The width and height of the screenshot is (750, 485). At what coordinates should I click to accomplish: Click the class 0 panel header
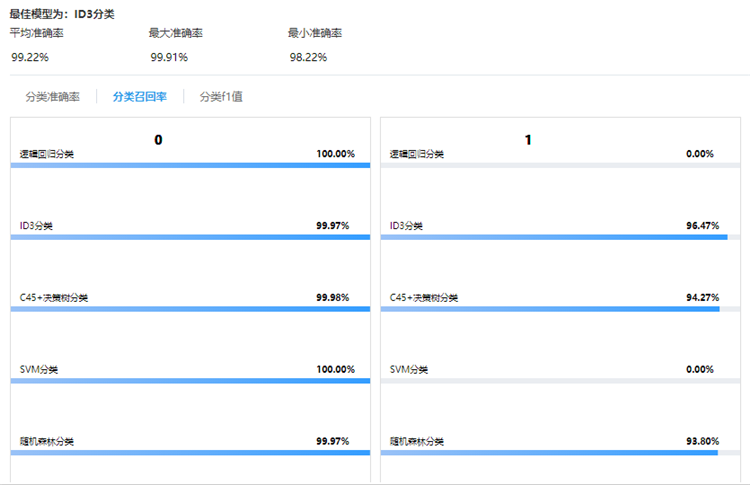158,140
